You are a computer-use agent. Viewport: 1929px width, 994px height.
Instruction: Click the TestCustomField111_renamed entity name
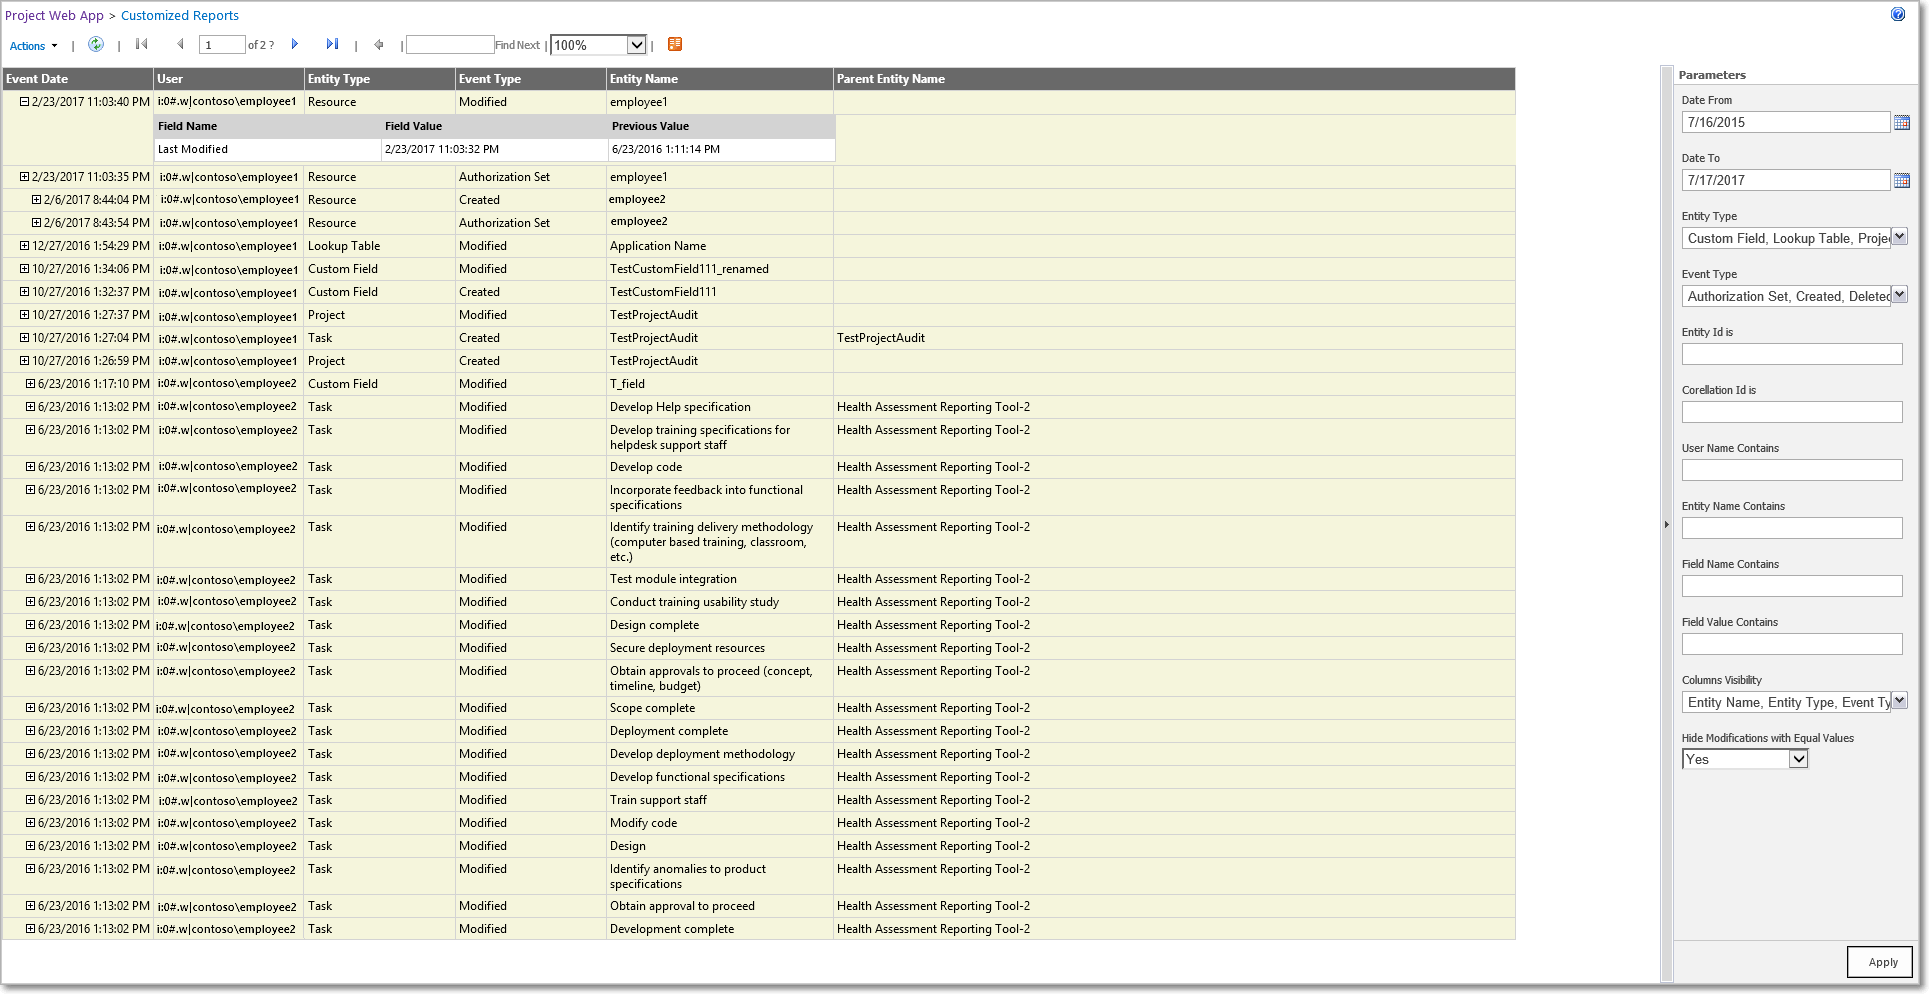coord(689,269)
